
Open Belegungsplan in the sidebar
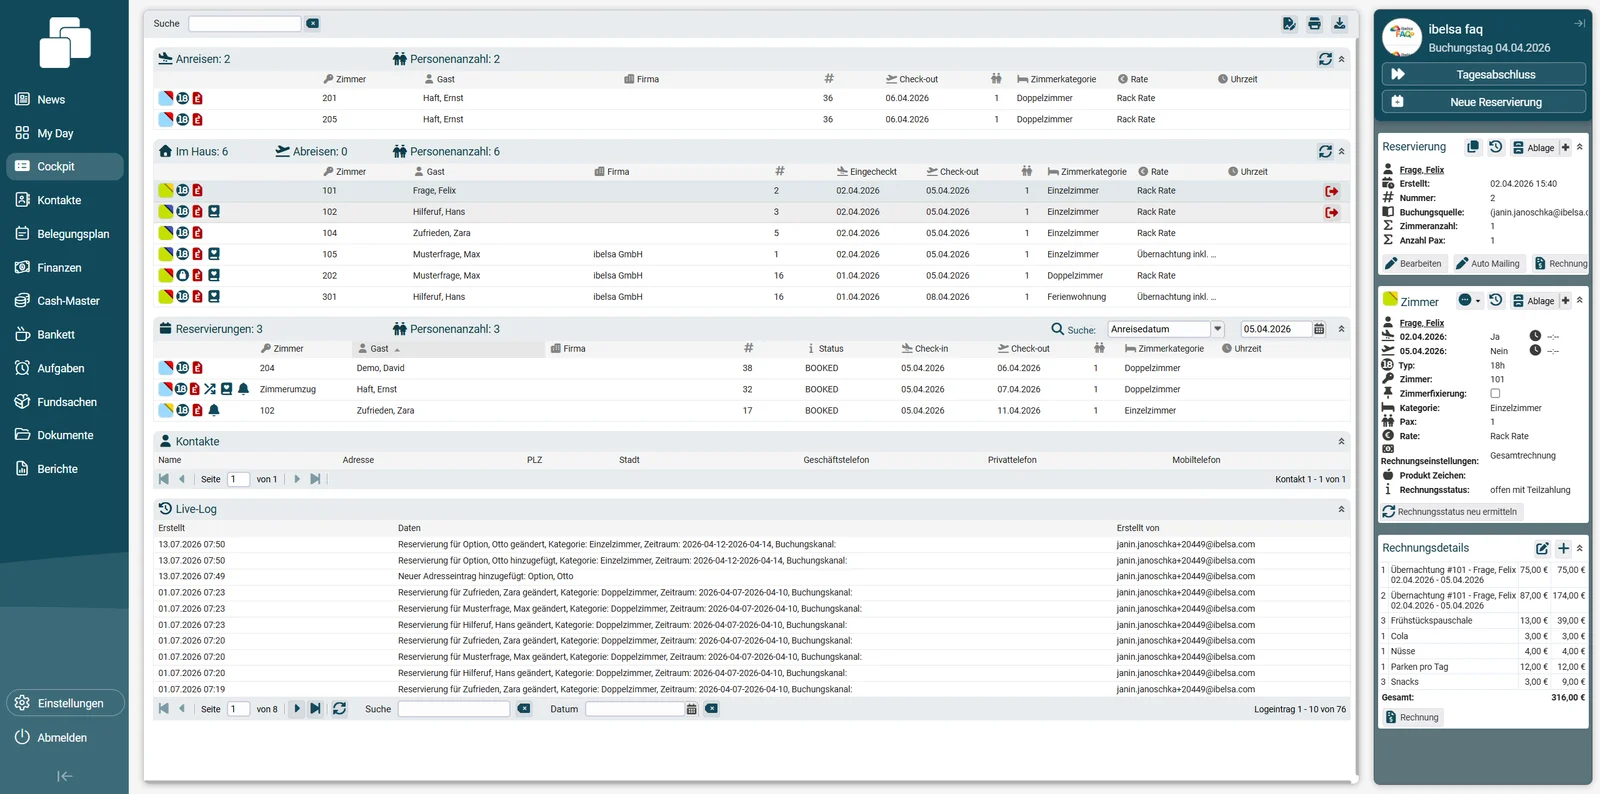click(x=64, y=234)
